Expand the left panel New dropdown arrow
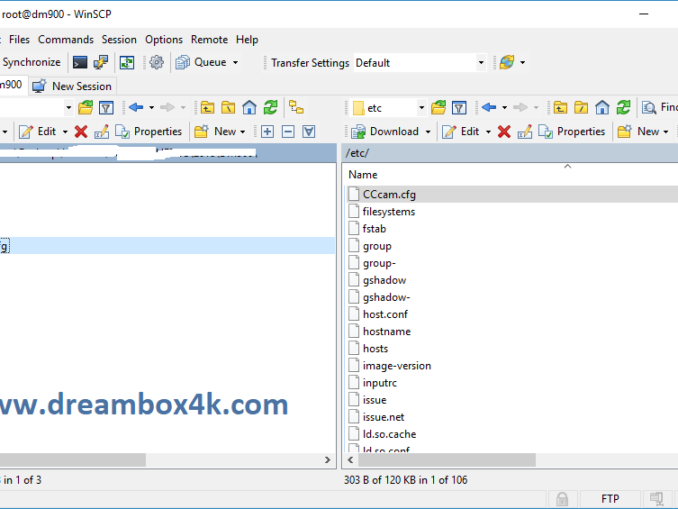The image size is (678, 509). coord(243,132)
